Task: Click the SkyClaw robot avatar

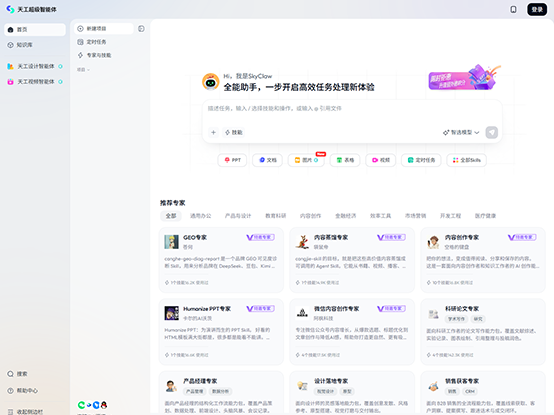Action: (211, 82)
